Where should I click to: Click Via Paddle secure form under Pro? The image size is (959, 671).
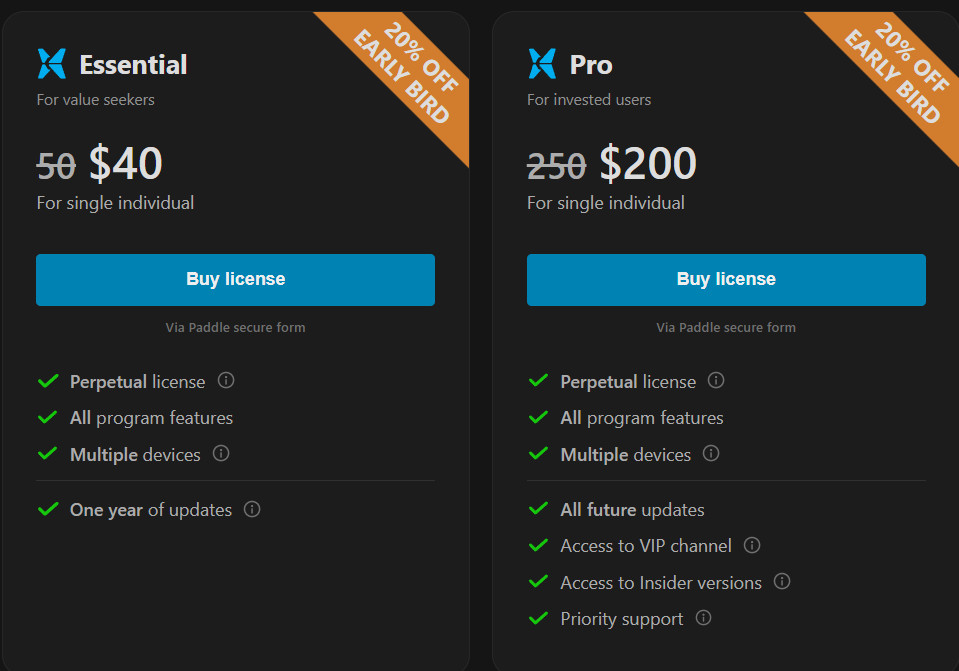(726, 327)
